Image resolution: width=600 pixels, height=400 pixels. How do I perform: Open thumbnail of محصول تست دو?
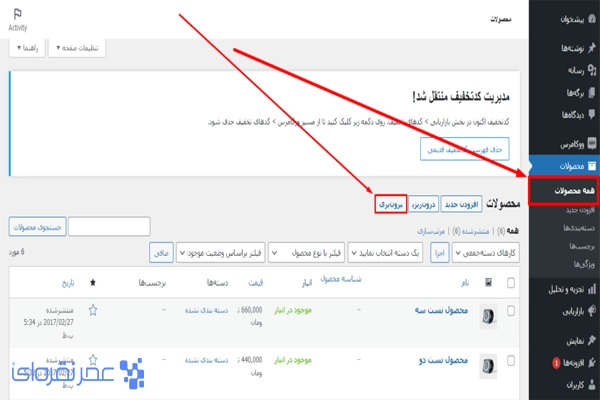(488, 366)
